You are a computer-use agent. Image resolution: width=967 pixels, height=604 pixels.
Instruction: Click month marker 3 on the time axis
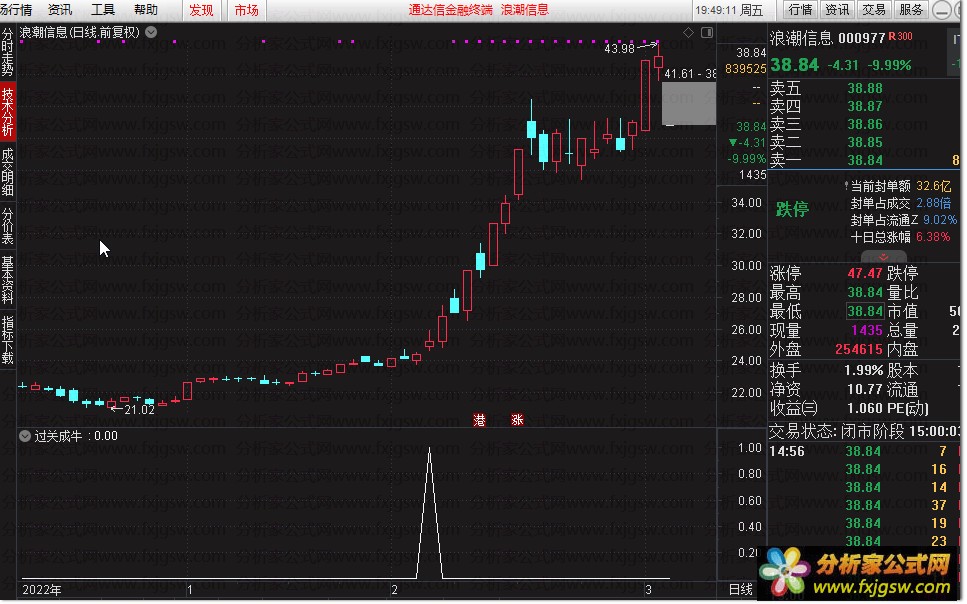point(648,590)
